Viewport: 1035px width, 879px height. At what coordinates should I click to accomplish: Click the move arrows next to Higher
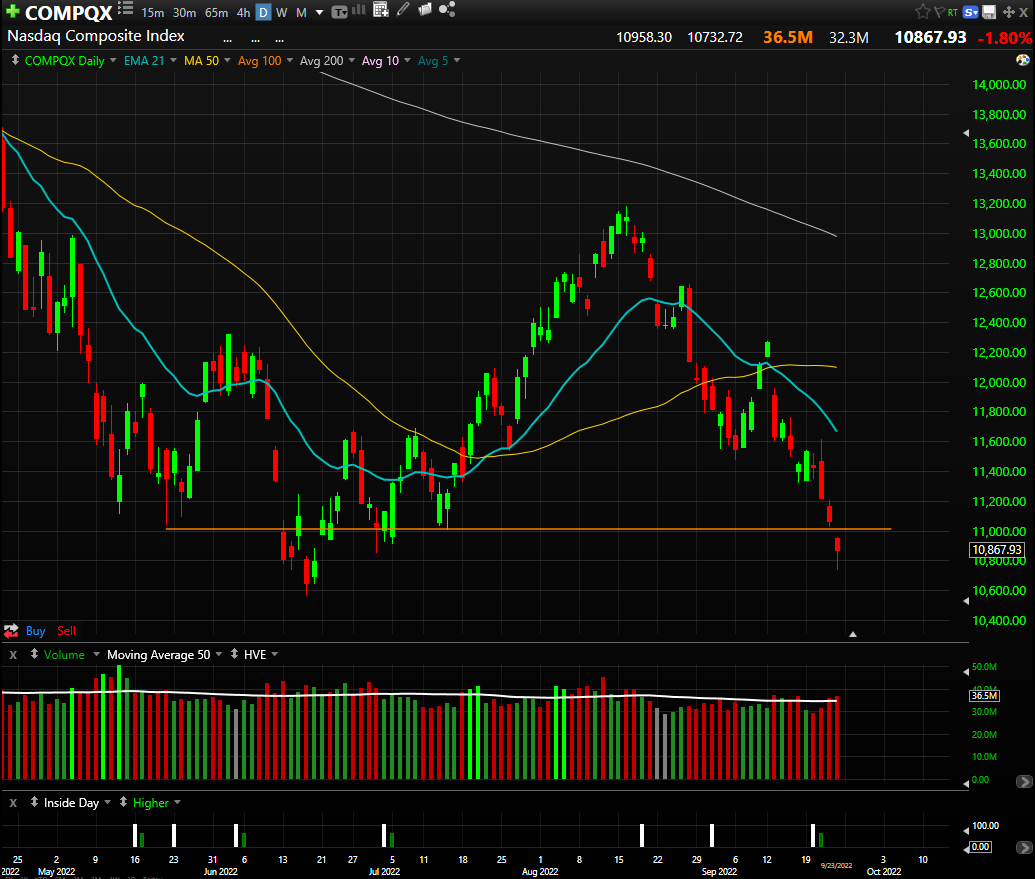point(123,802)
